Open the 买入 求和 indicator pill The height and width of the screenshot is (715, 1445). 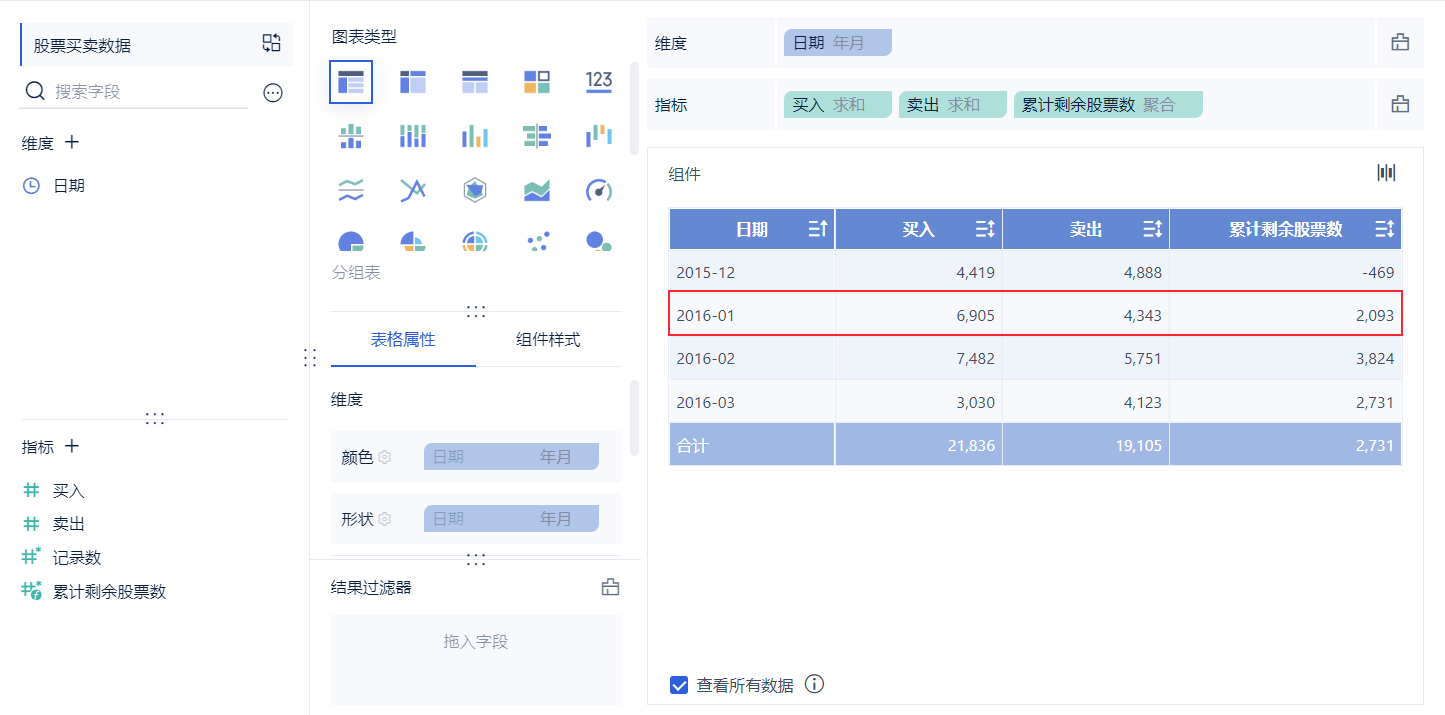coord(837,104)
